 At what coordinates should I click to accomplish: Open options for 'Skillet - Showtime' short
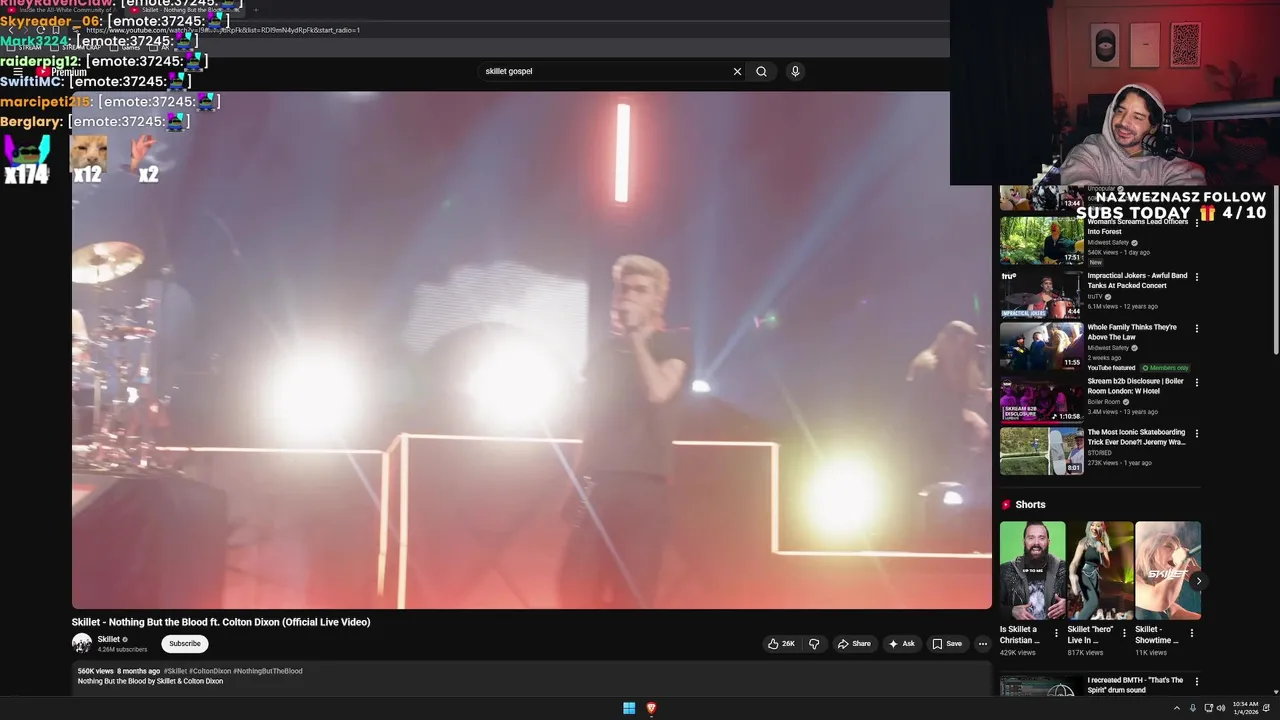pyautogui.click(x=1191, y=633)
